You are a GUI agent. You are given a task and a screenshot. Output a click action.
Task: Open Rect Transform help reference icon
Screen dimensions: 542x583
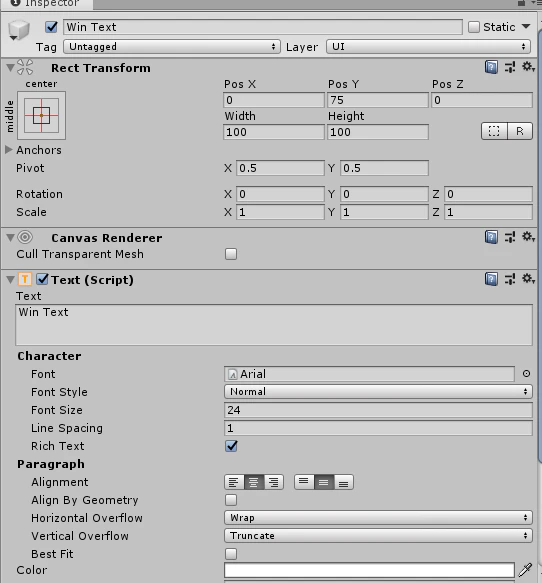tap(491, 67)
